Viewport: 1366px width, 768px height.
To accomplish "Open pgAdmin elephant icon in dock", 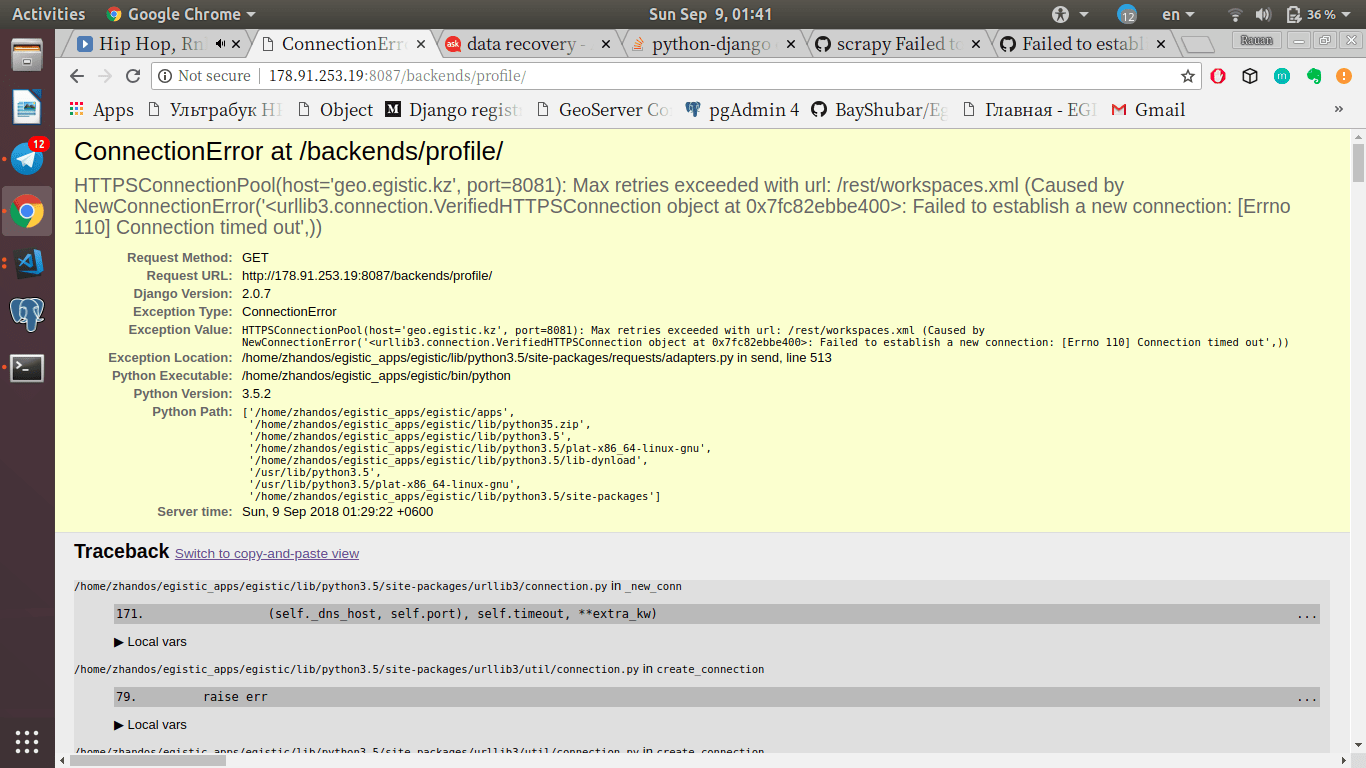I will 27,315.
